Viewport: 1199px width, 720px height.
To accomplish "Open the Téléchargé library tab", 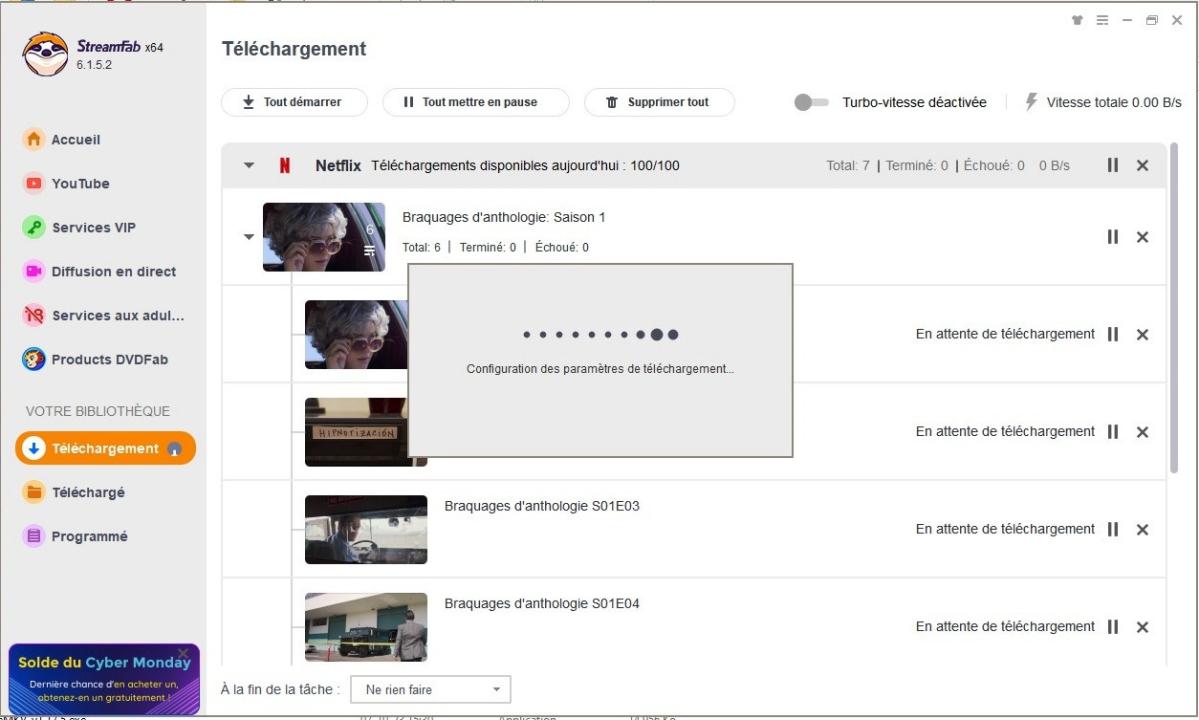I will (88, 492).
